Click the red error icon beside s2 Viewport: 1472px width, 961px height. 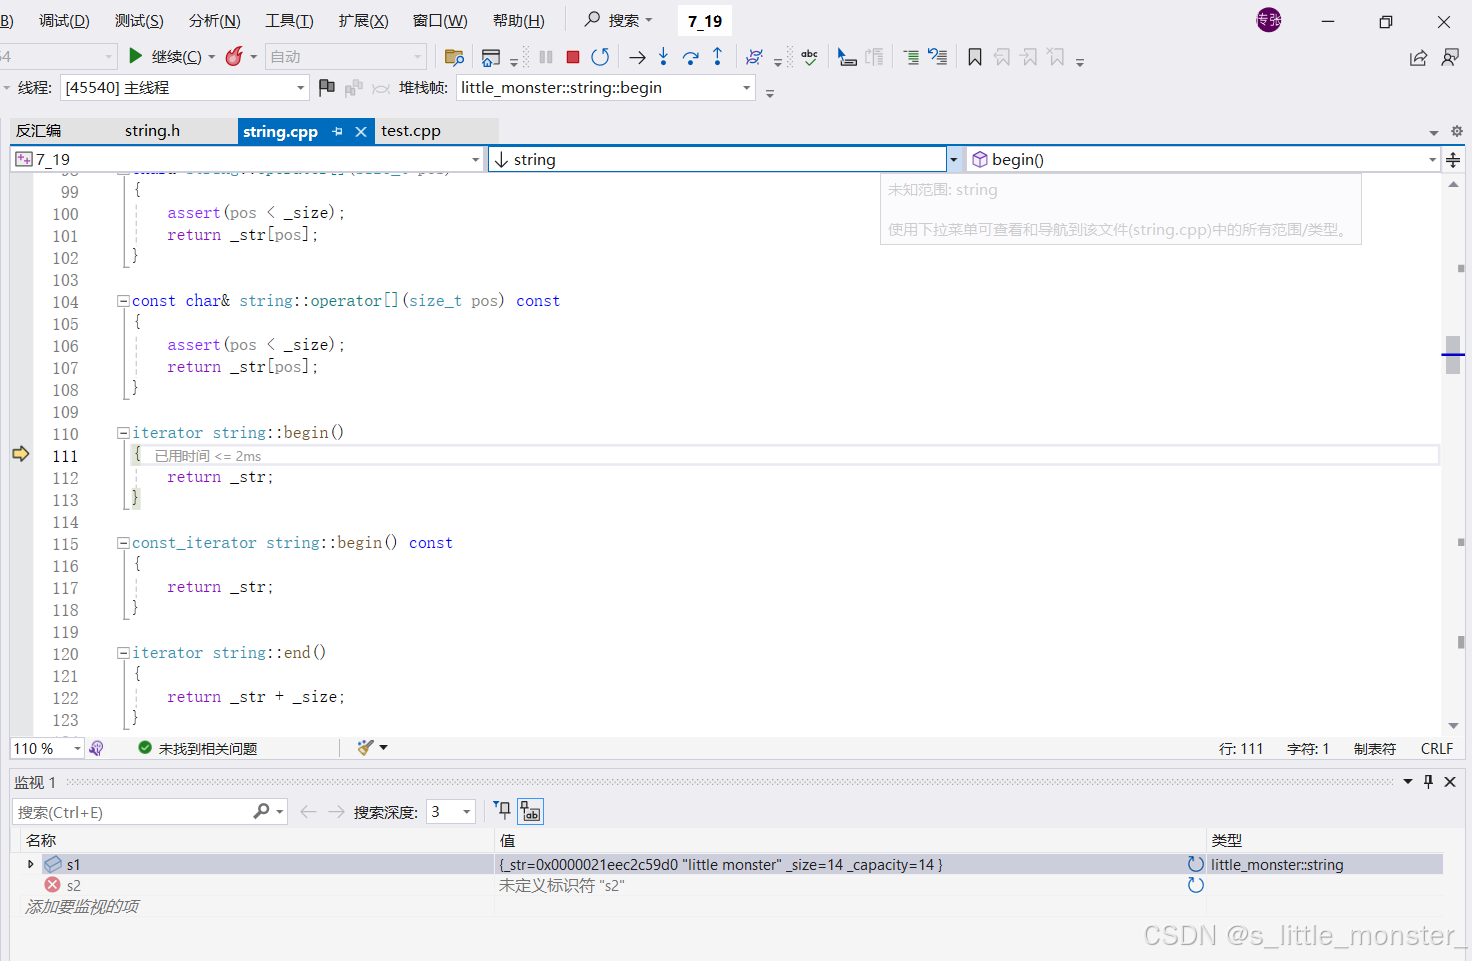(x=52, y=885)
